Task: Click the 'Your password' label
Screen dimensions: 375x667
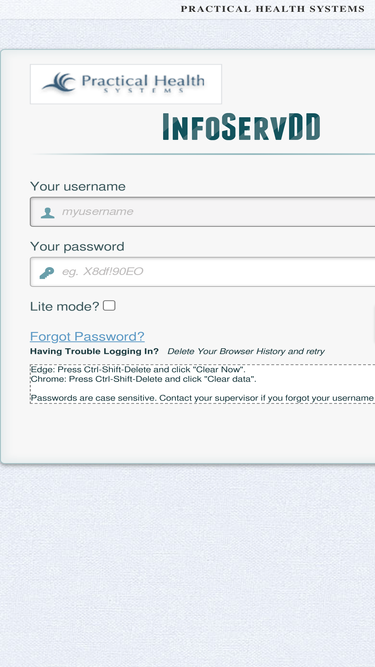Action: (x=77, y=246)
